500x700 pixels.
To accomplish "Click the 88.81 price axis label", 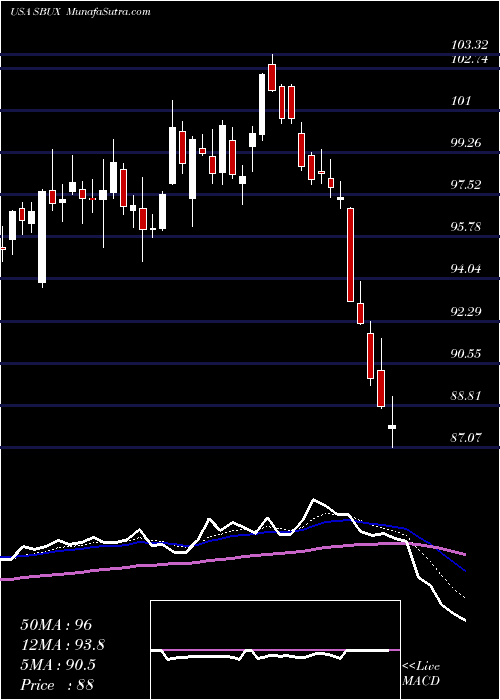I will [466, 395].
